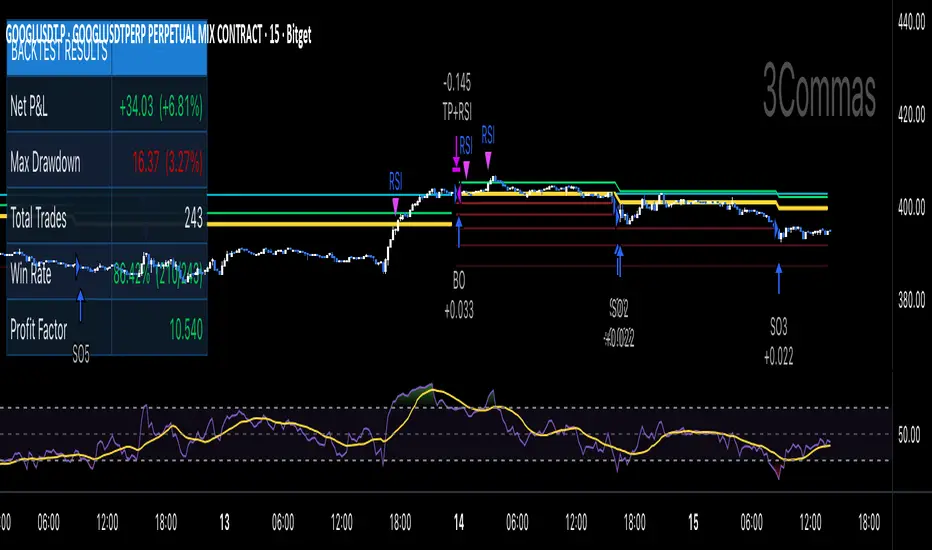Click date 13 on the time axis
The width and height of the screenshot is (932, 550).
coord(224,523)
